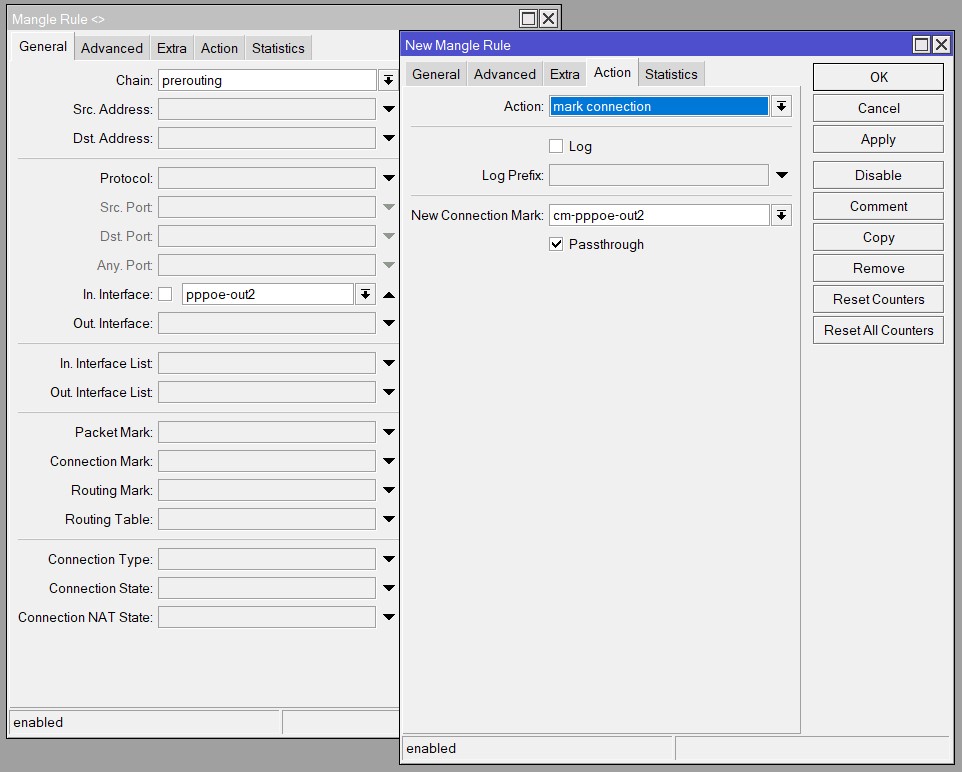Expand the Log Prefix field

coord(782,175)
